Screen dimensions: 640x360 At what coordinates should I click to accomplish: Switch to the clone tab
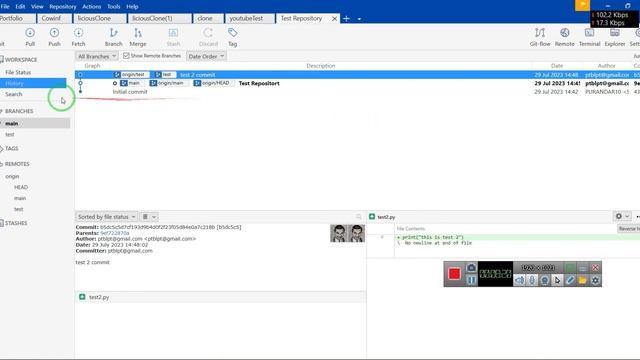[x=208, y=19]
